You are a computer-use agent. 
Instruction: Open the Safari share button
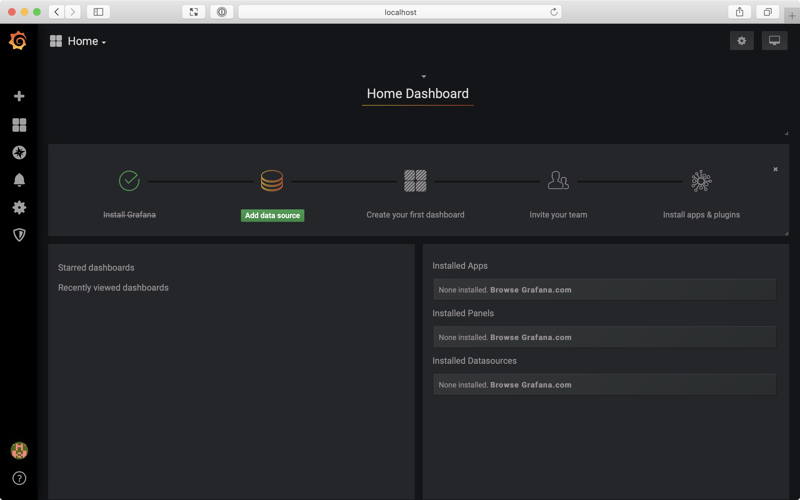739,12
